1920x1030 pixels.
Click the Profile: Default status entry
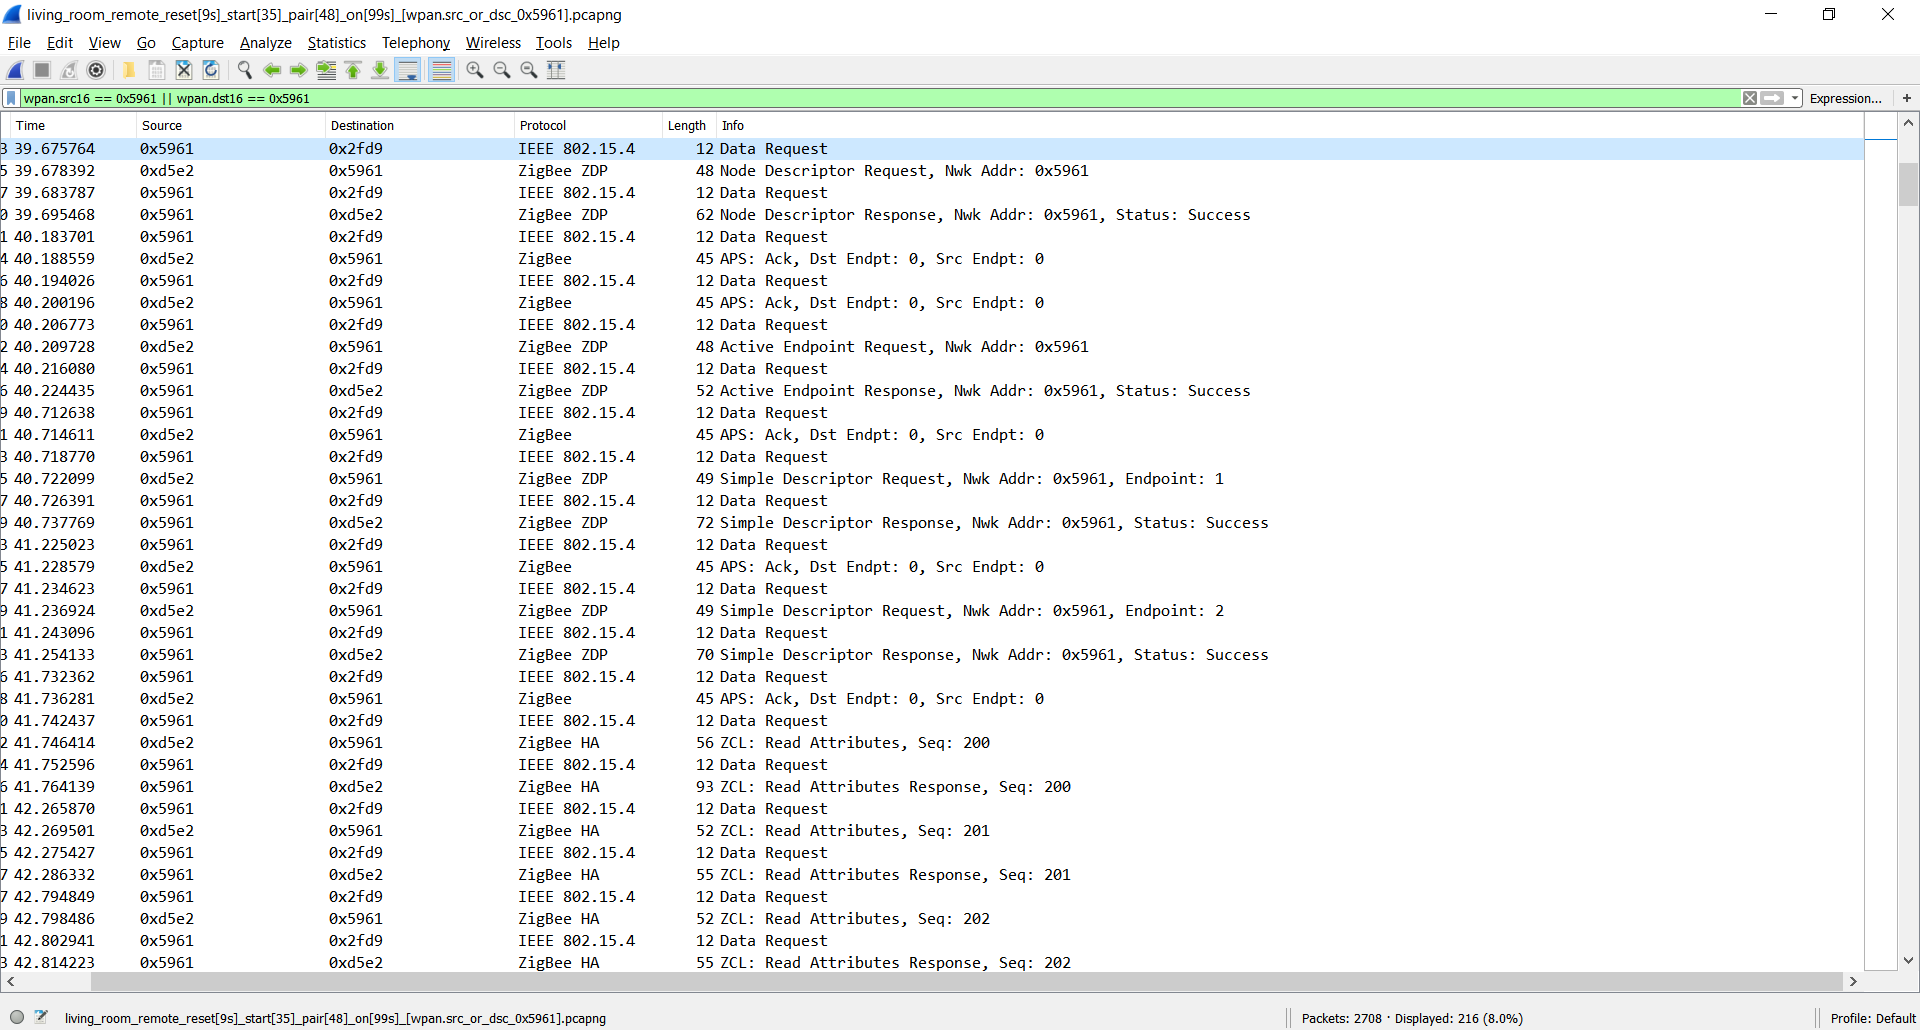point(1872,1018)
